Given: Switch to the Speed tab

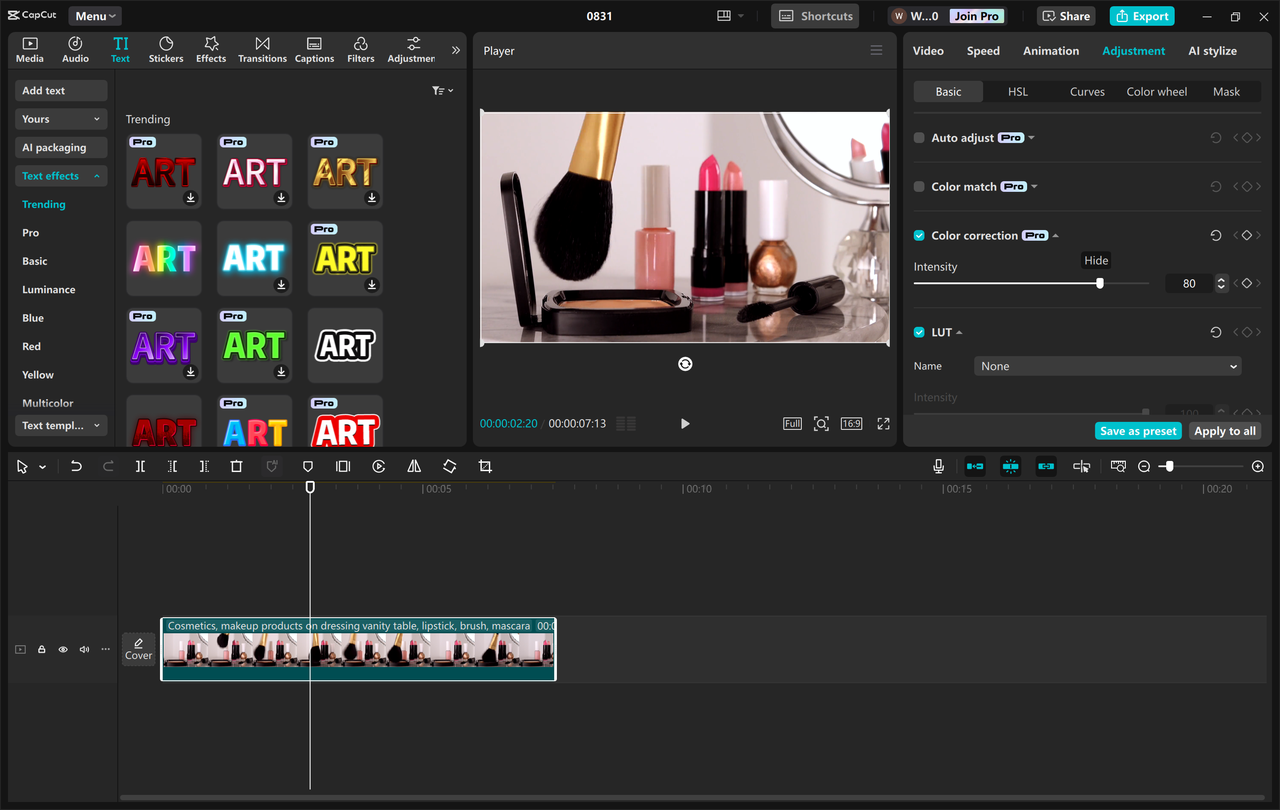Looking at the screenshot, I should click(x=983, y=50).
